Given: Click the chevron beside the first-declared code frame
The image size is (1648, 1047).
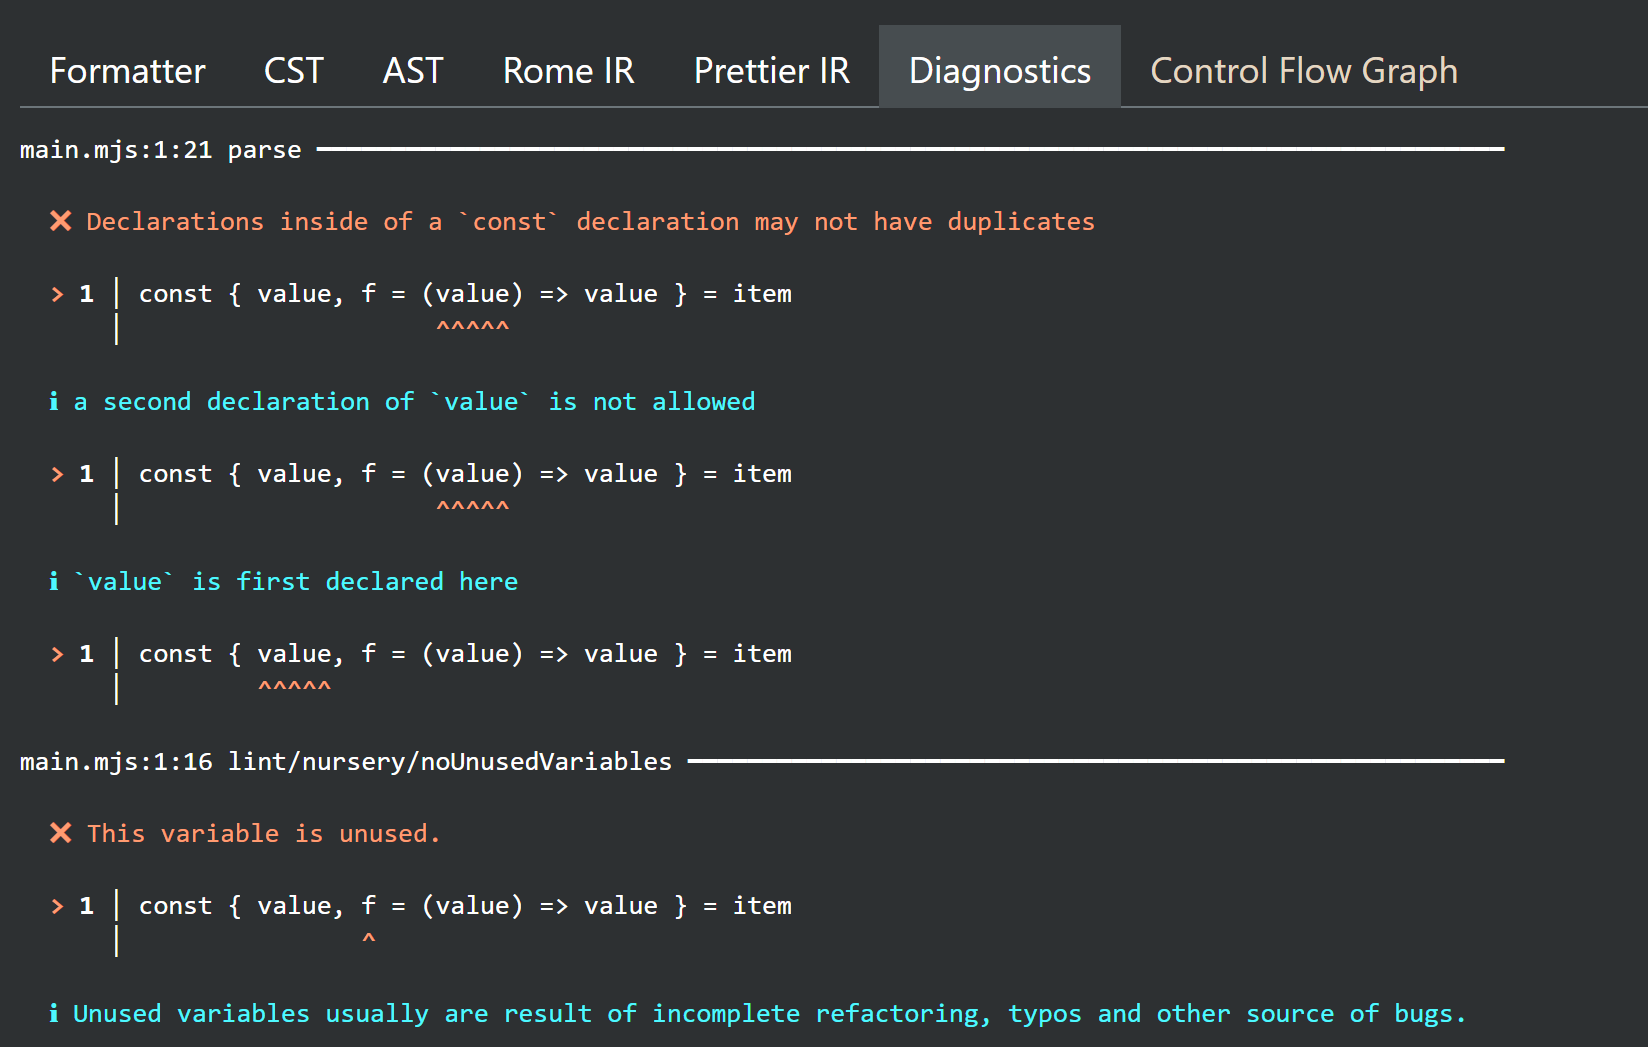Looking at the screenshot, I should [x=55, y=653].
